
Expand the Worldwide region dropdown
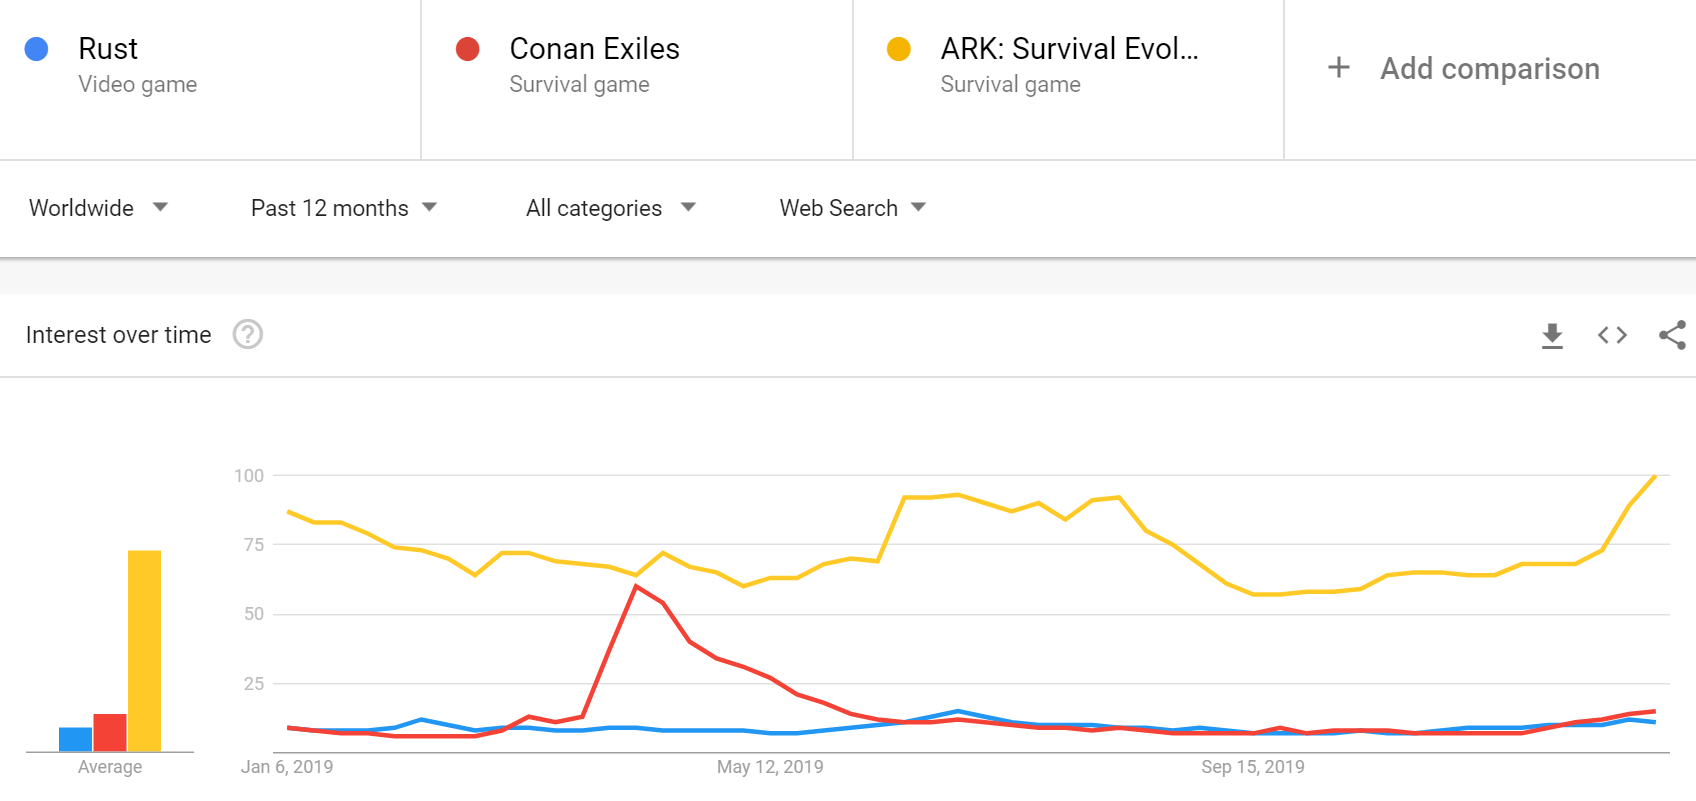coord(98,208)
